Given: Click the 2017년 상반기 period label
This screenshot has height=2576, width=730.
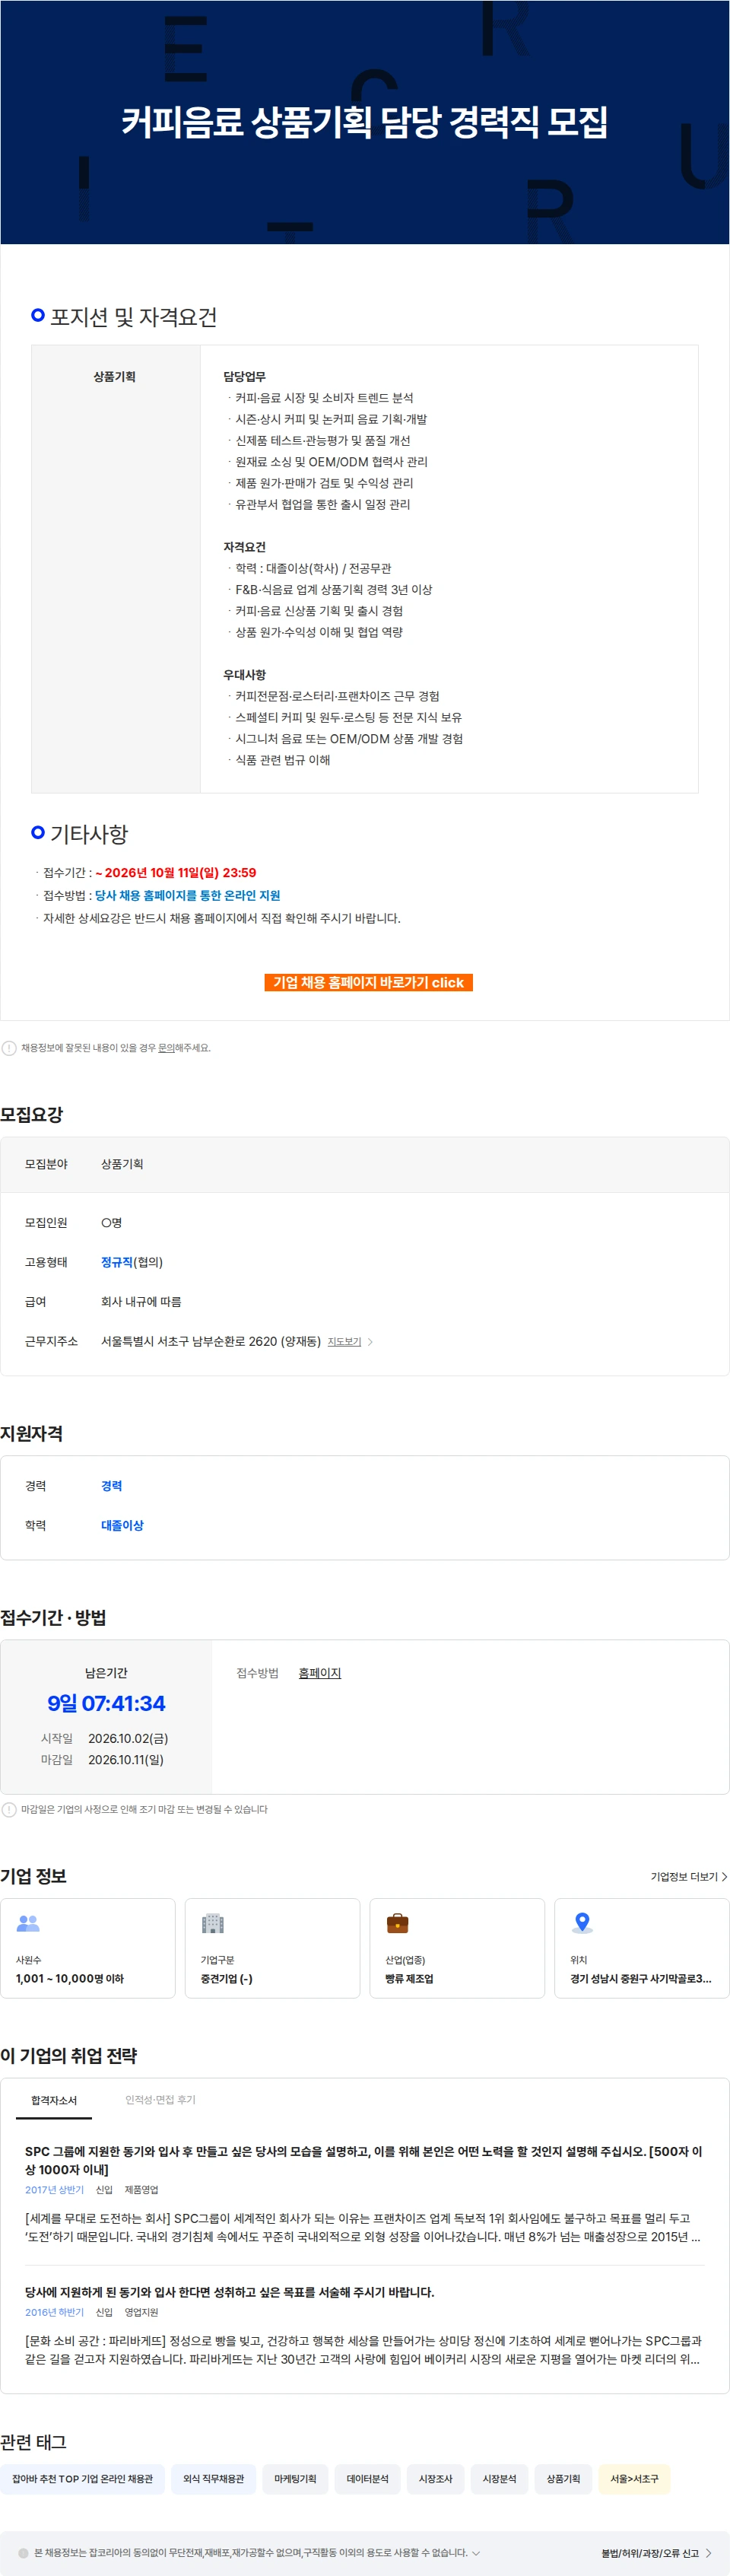Looking at the screenshot, I should 54,2190.
